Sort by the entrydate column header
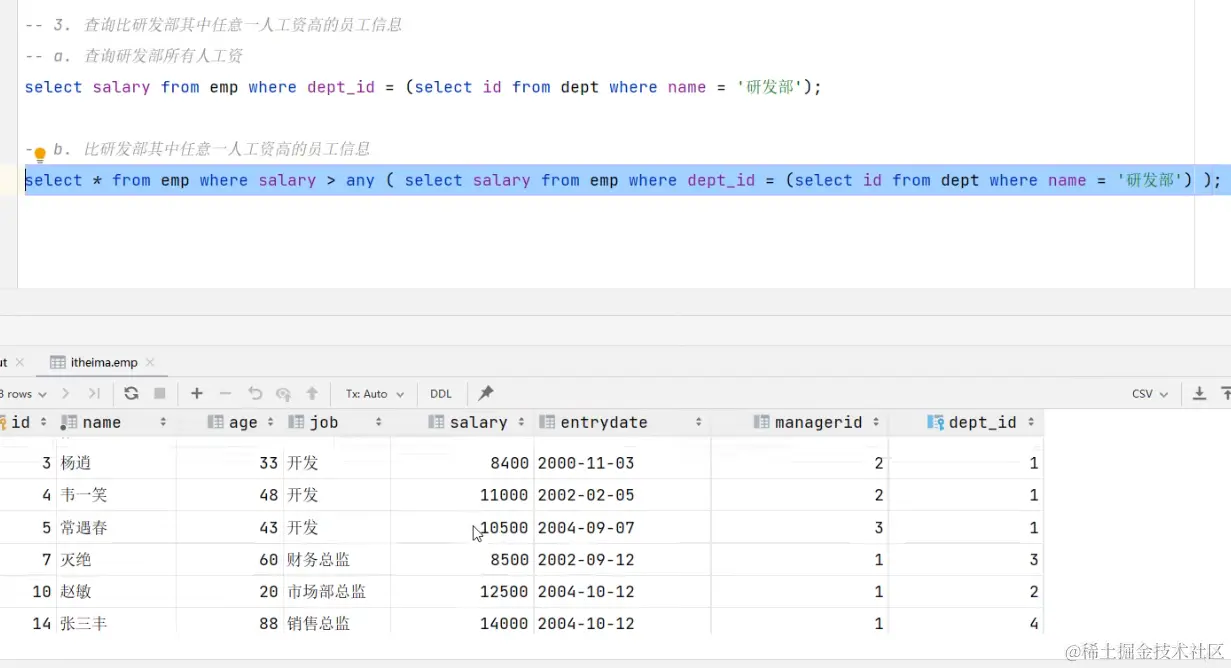Viewport: 1231px width, 668px height. (621, 423)
